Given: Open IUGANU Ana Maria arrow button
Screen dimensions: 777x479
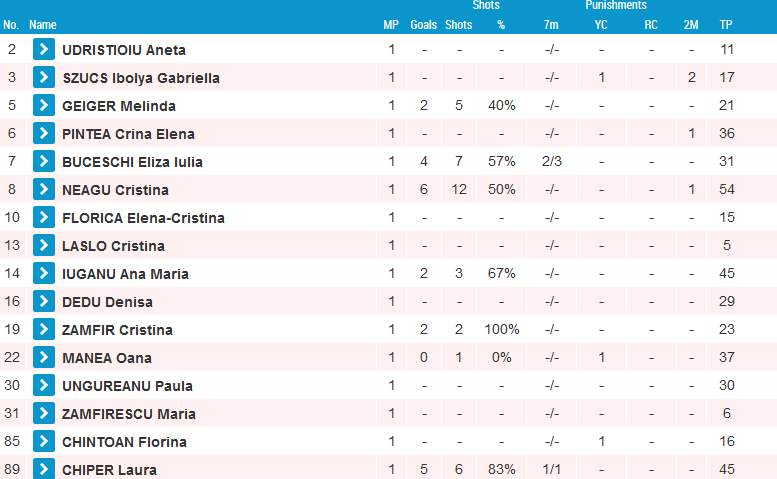Looking at the screenshot, I should 44,273.
